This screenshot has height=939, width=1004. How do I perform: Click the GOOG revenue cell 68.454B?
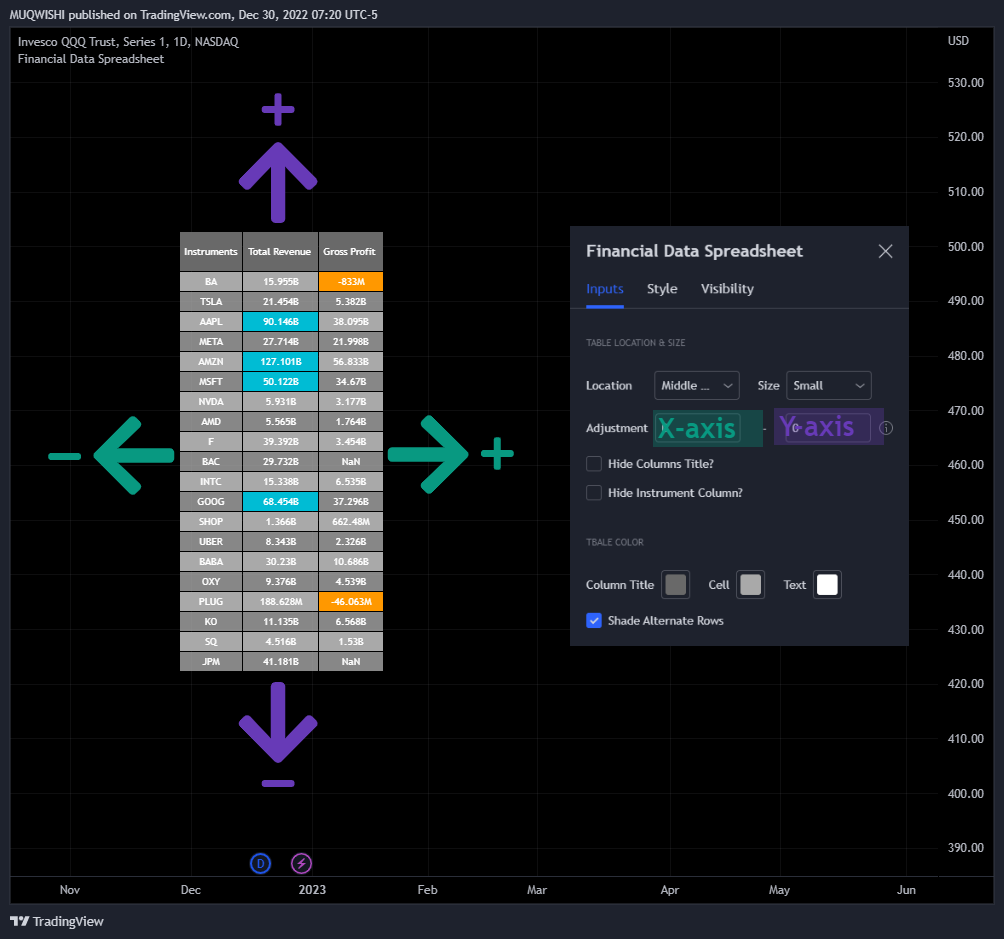point(280,502)
